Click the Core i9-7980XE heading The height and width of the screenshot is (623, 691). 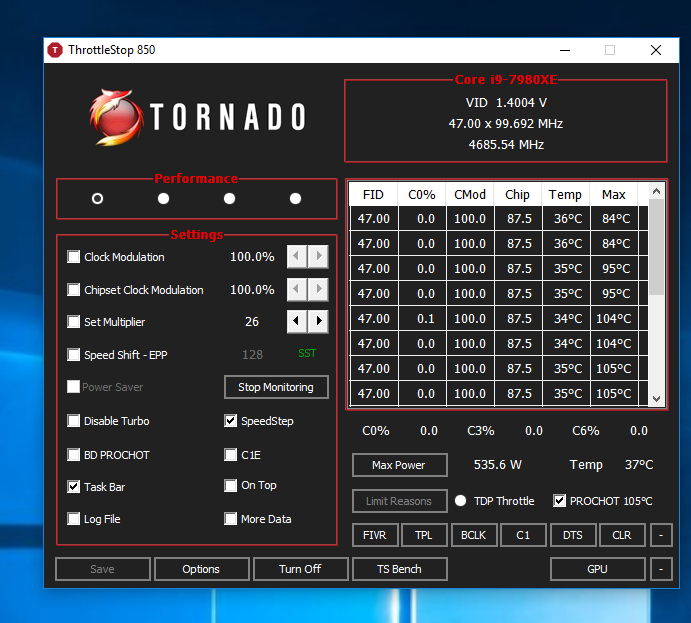(506, 79)
